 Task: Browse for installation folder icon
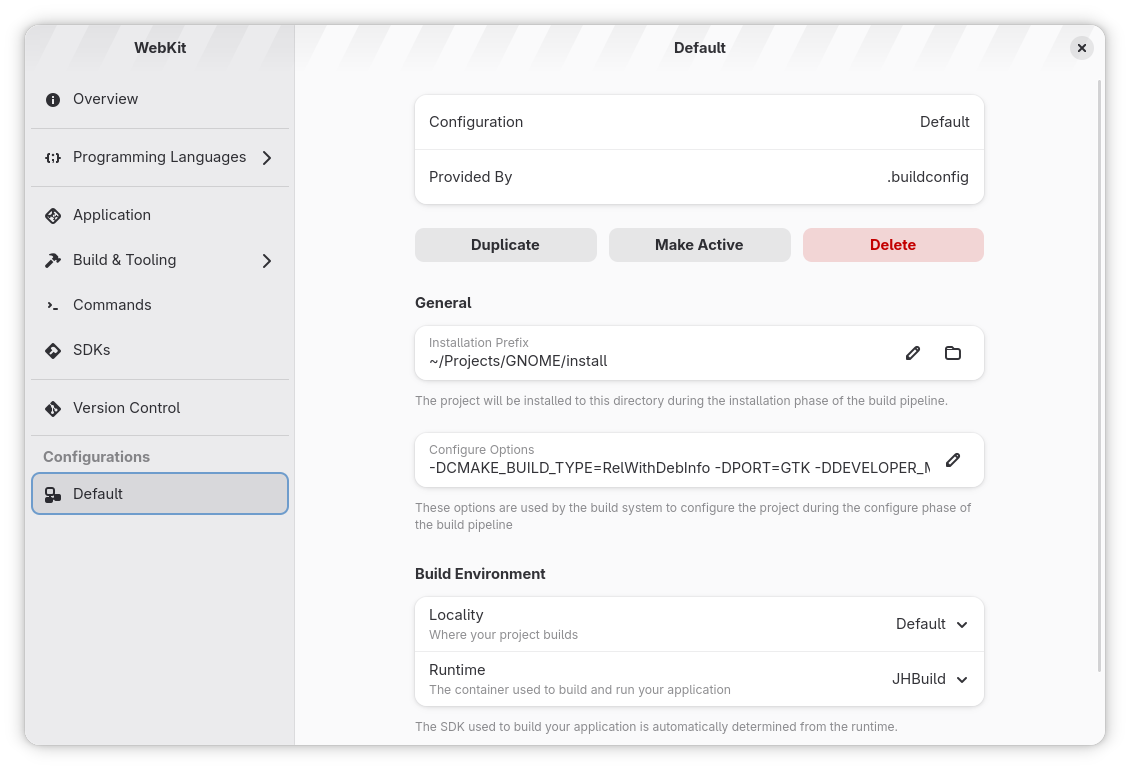(x=953, y=353)
